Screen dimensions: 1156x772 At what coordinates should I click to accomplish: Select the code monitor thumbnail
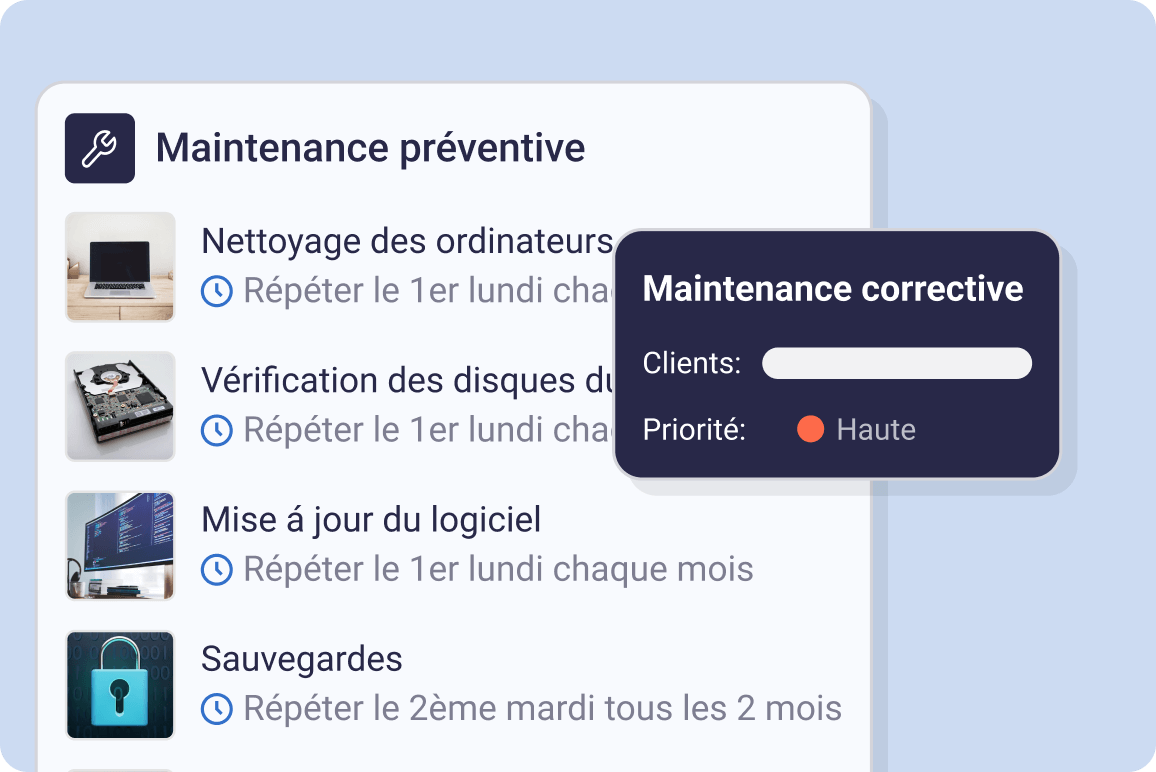pos(120,545)
